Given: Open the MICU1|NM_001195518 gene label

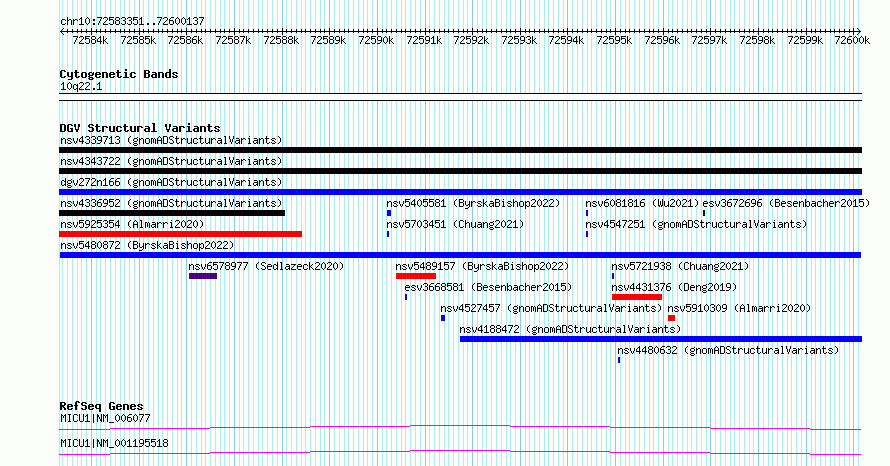Looking at the screenshot, I should pos(114,443).
